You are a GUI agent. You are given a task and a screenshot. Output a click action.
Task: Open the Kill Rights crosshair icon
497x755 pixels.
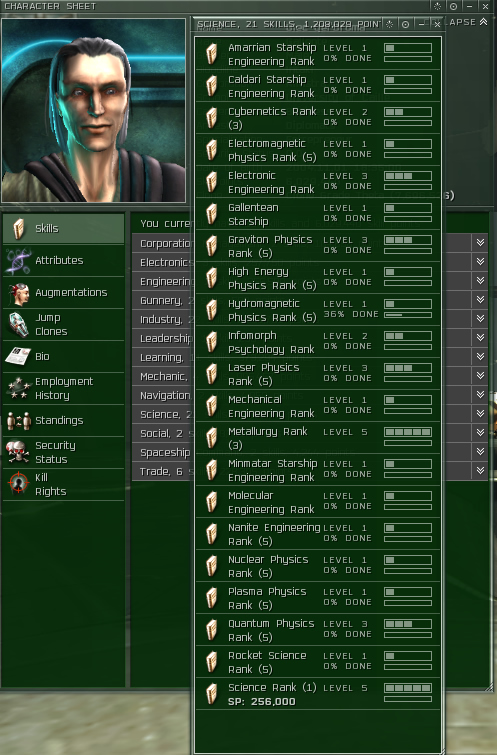18,484
